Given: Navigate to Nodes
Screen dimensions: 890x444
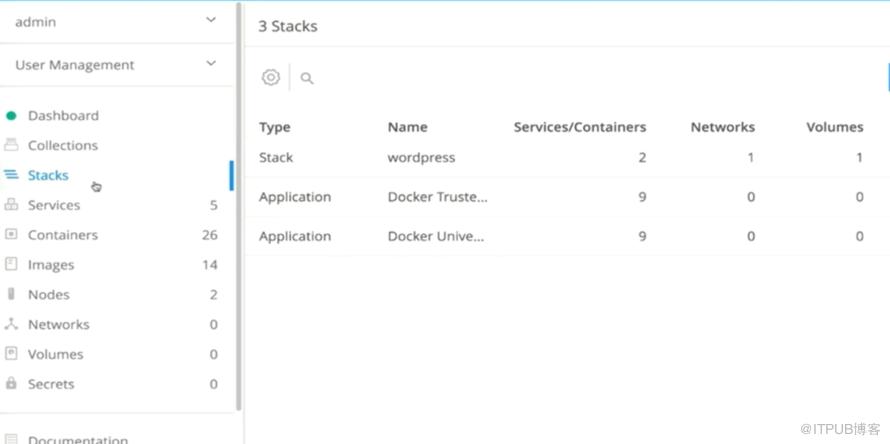Looking at the screenshot, I should point(48,295).
